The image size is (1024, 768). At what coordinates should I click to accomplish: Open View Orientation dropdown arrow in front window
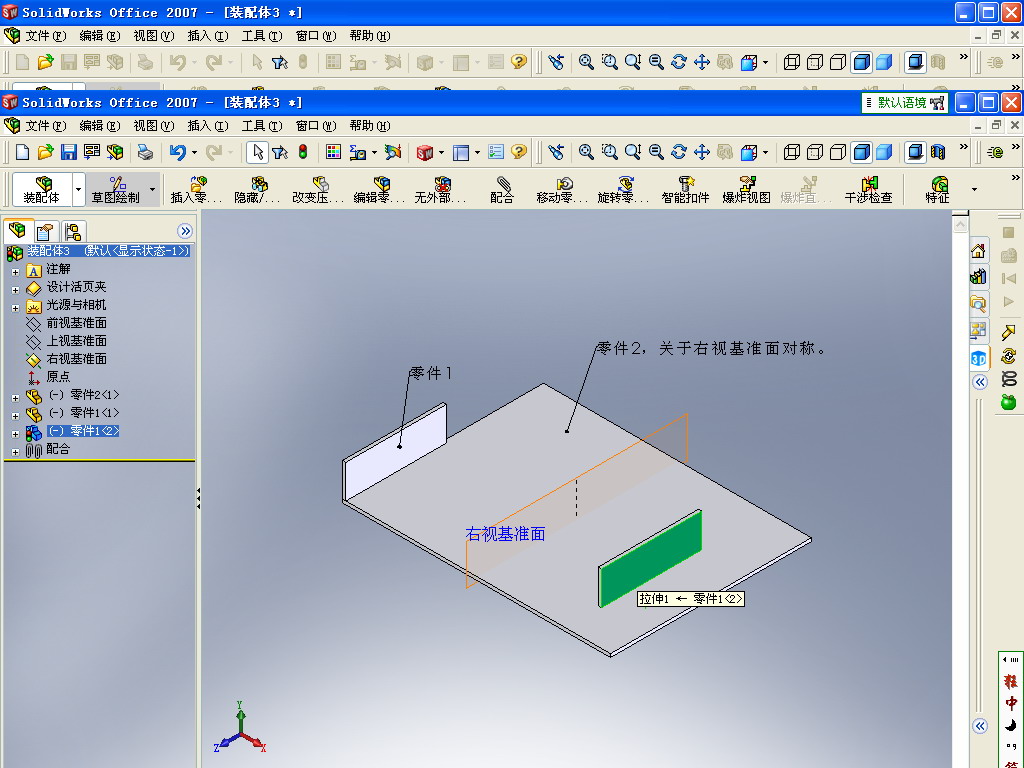[765, 153]
